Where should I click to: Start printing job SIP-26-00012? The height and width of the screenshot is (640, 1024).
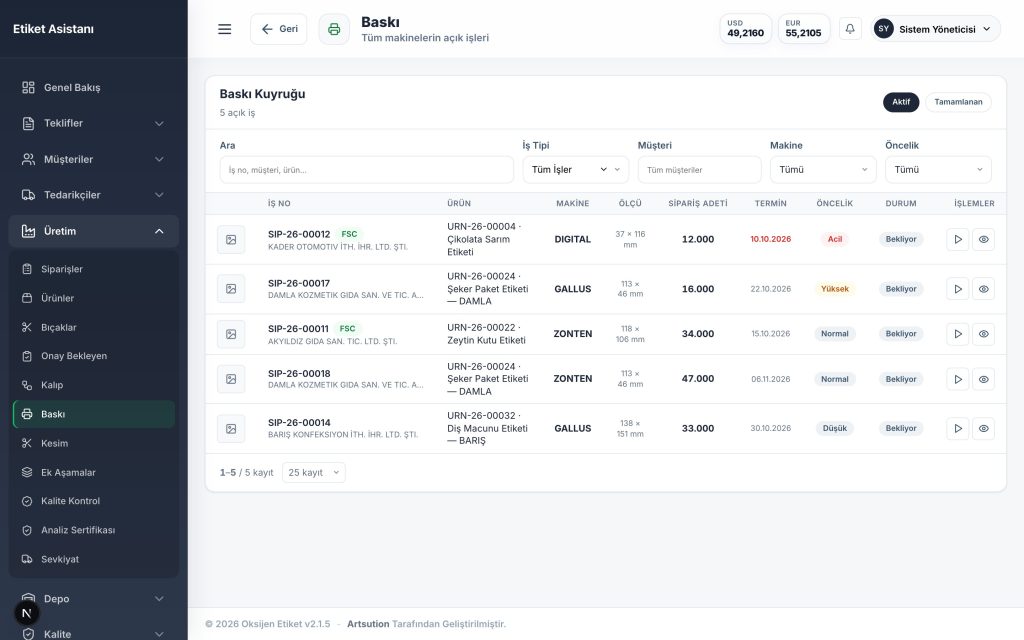957,240
